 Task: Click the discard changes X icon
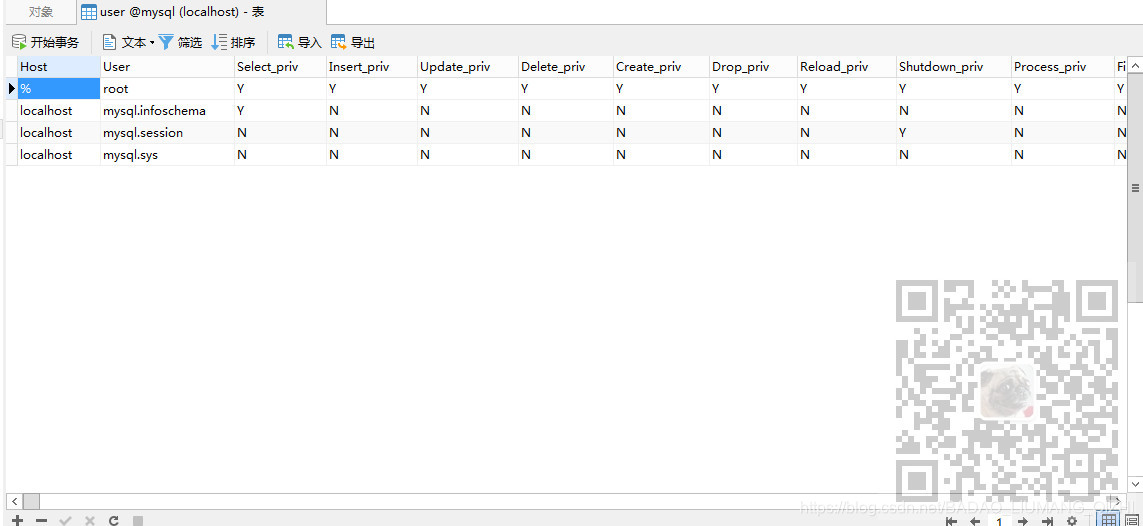tap(90, 520)
